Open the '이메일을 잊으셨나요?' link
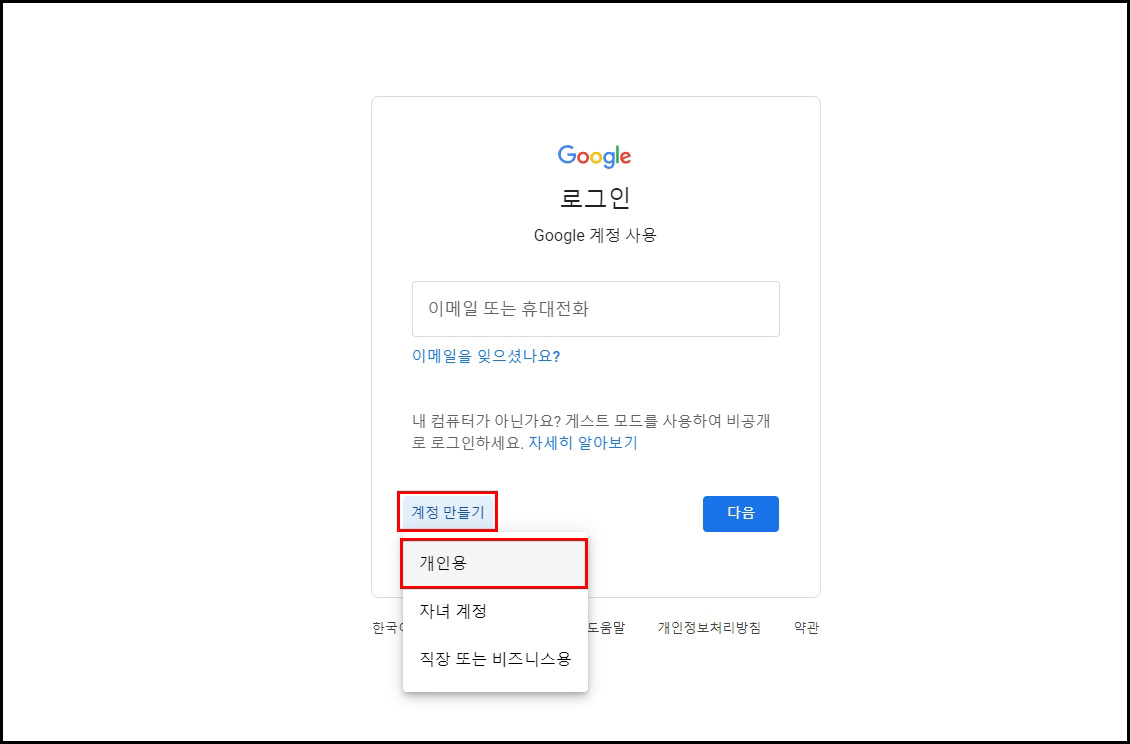Image resolution: width=1130 pixels, height=744 pixels. [486, 356]
